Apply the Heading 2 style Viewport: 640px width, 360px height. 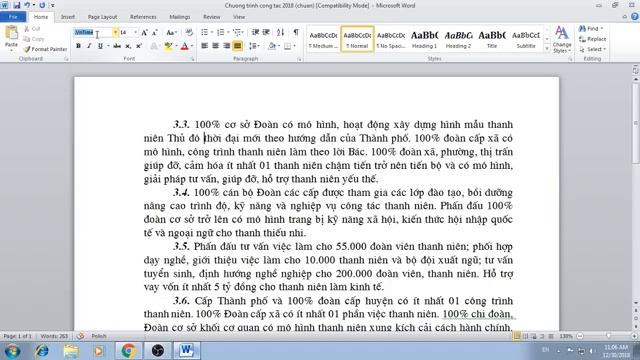coord(458,39)
